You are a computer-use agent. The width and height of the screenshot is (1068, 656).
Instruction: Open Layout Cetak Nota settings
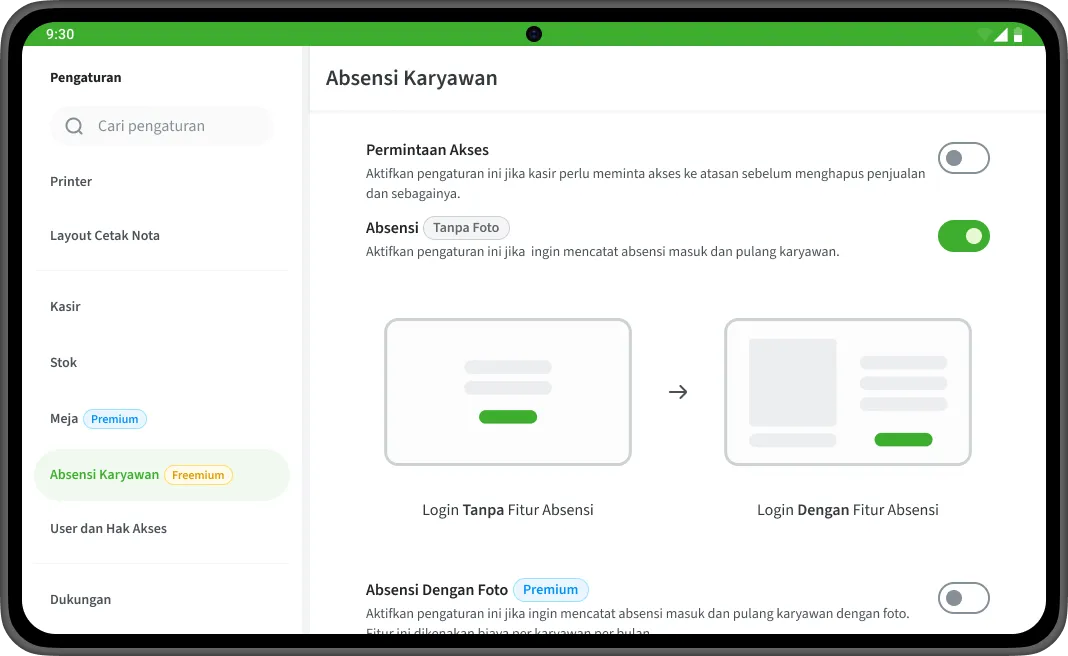tap(105, 235)
